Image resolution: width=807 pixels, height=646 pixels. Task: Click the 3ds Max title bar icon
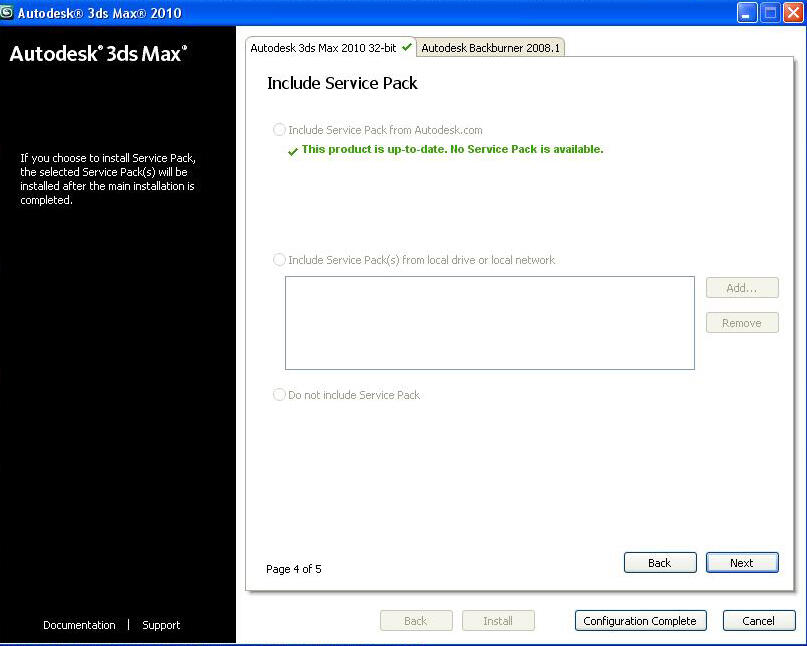click(x=6, y=12)
